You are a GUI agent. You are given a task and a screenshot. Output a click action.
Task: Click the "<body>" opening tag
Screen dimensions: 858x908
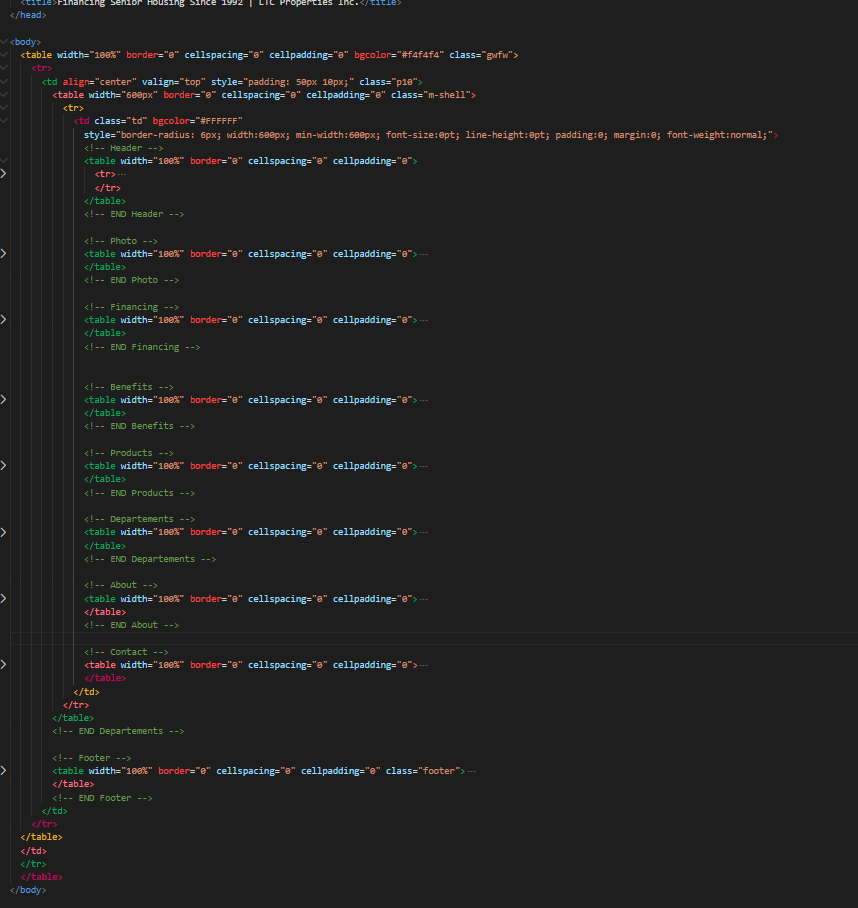[x=25, y=42]
